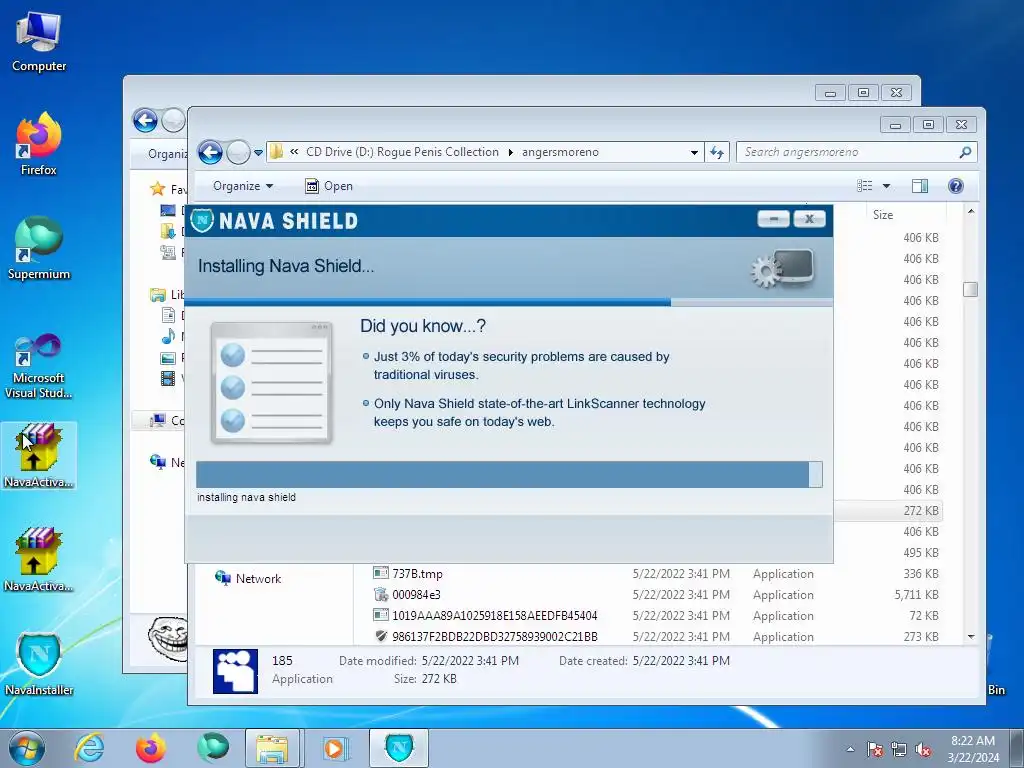Open Internet Explorer from the taskbar
This screenshot has width=1024, height=768.
tap(89, 748)
